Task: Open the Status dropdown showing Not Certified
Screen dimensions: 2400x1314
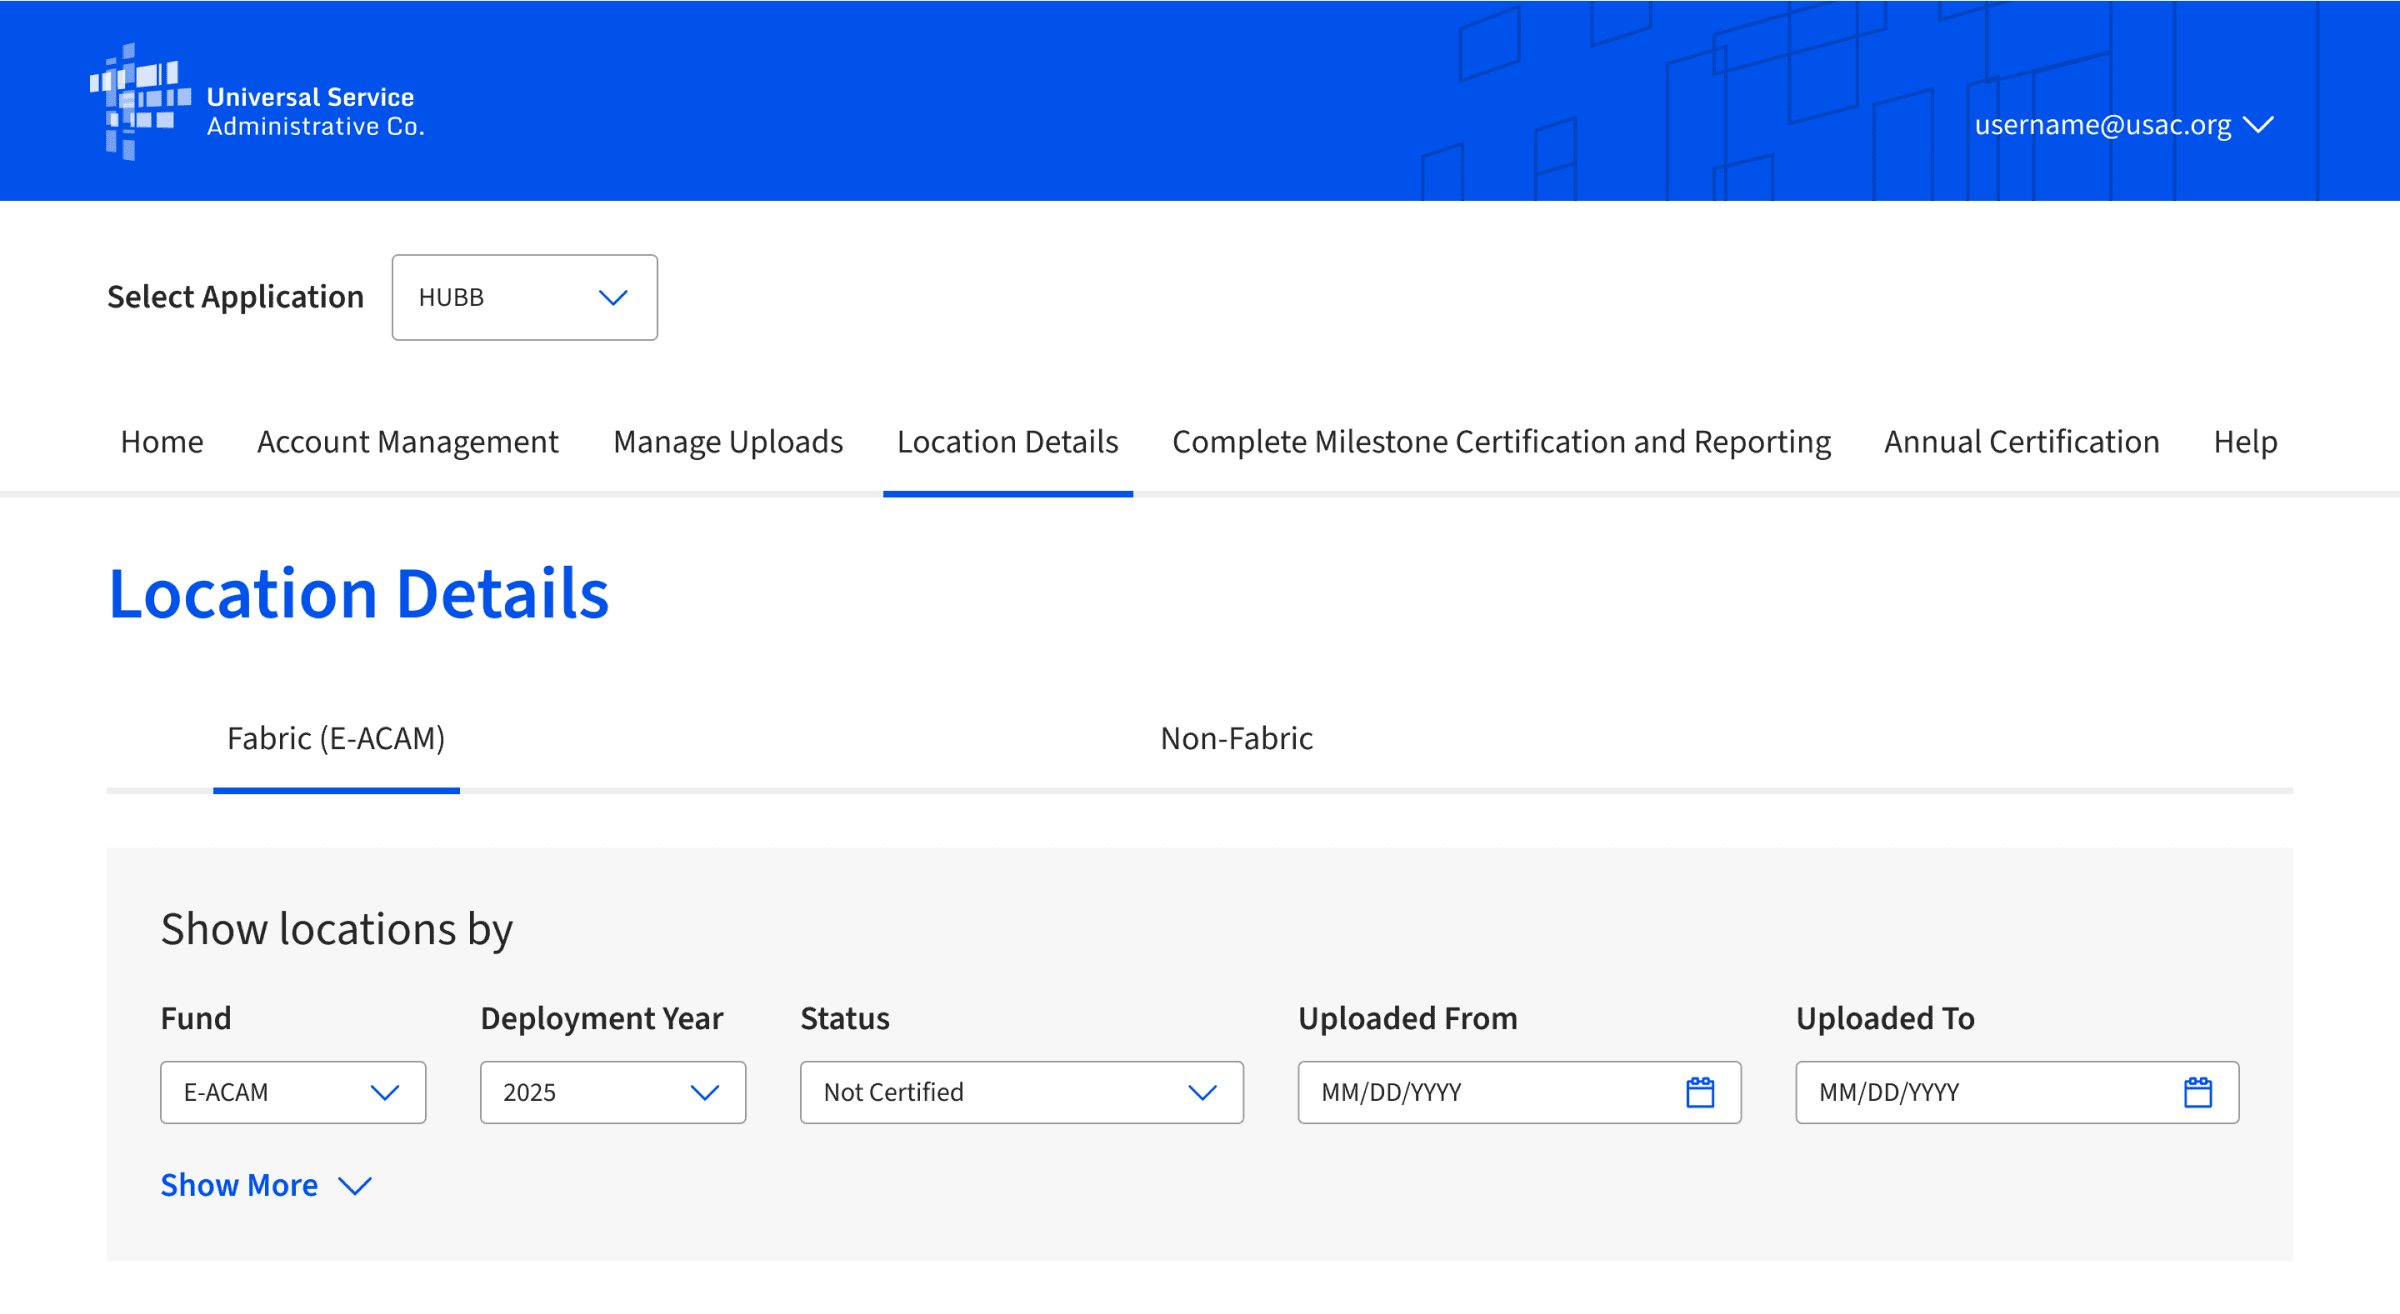Action: coord(1022,1092)
